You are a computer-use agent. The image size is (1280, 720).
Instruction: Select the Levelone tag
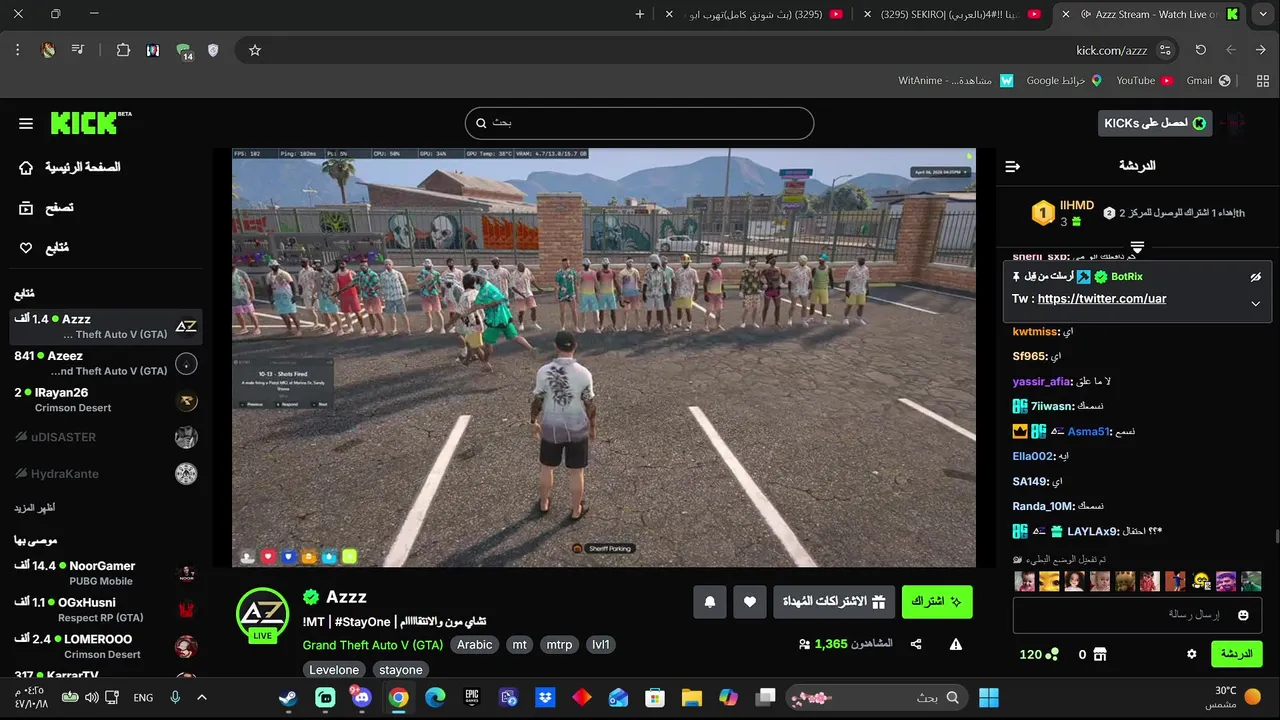tap(334, 670)
